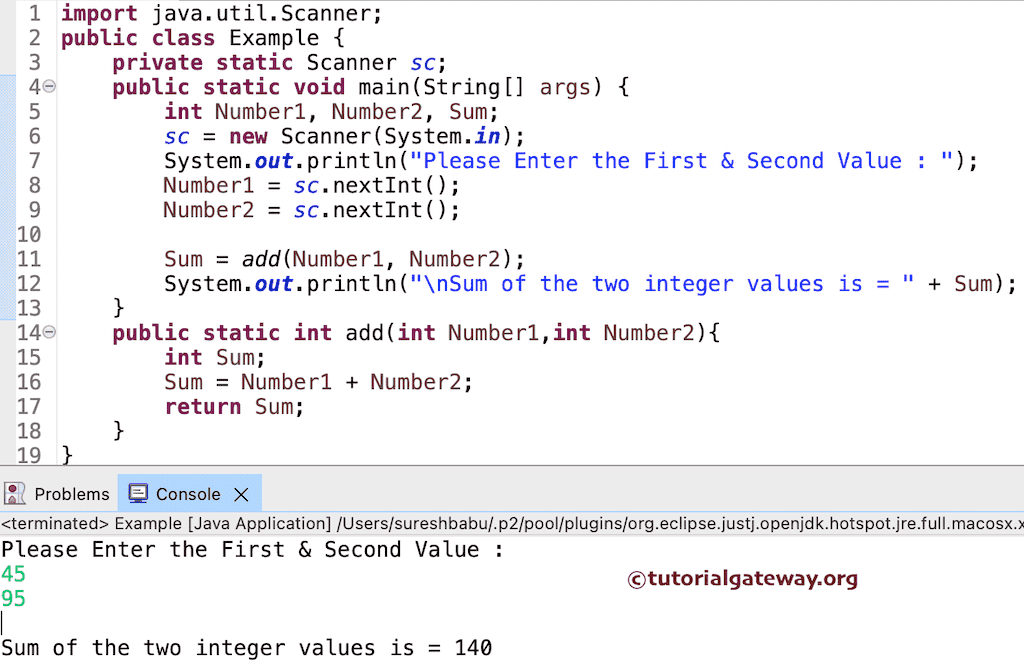Collapse the main method fold marker on line 4
This screenshot has height=666, width=1024.
click(x=47, y=87)
